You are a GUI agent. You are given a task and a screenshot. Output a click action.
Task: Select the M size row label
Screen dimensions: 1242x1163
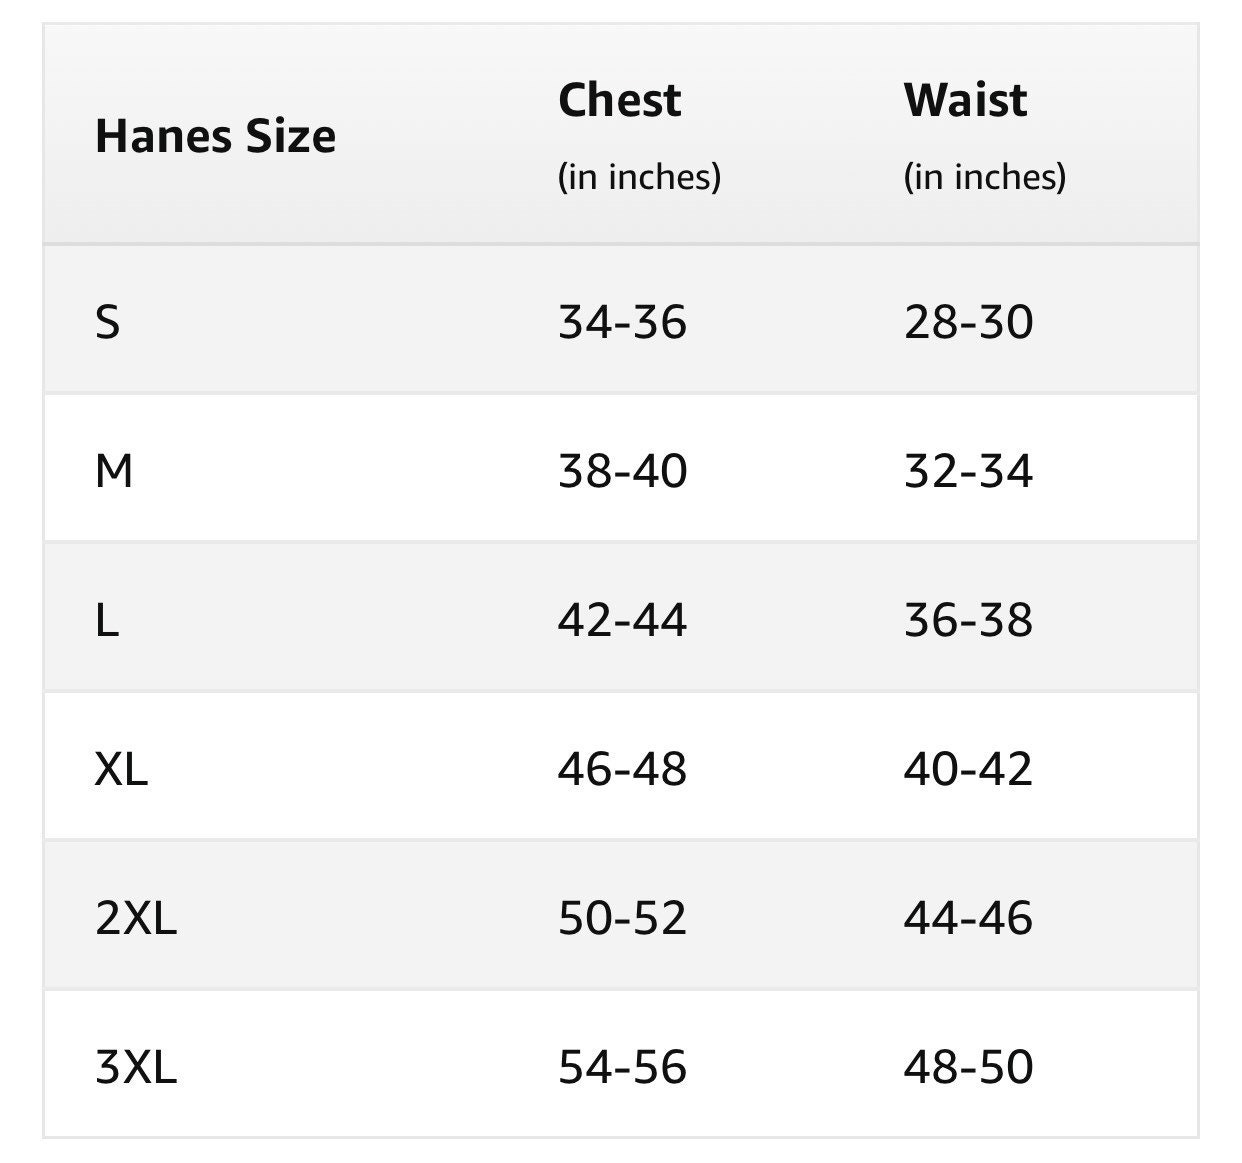click(114, 471)
